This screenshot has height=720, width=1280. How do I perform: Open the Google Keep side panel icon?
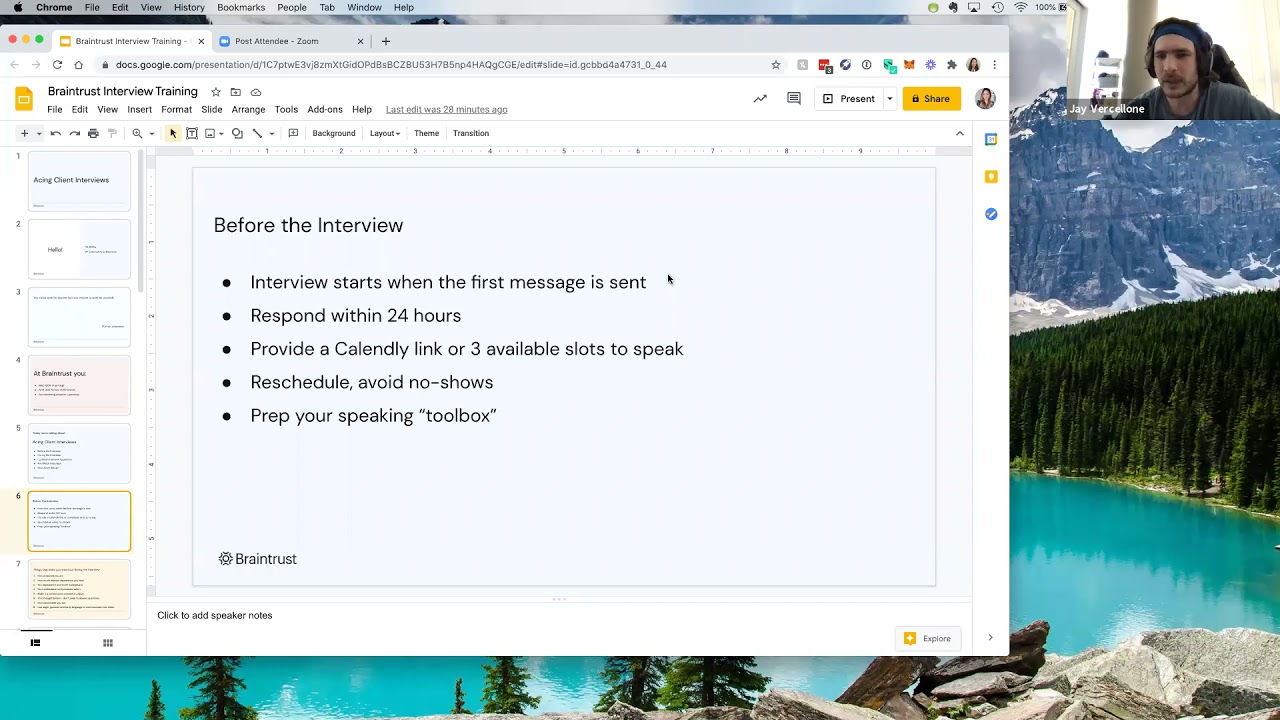[991, 177]
